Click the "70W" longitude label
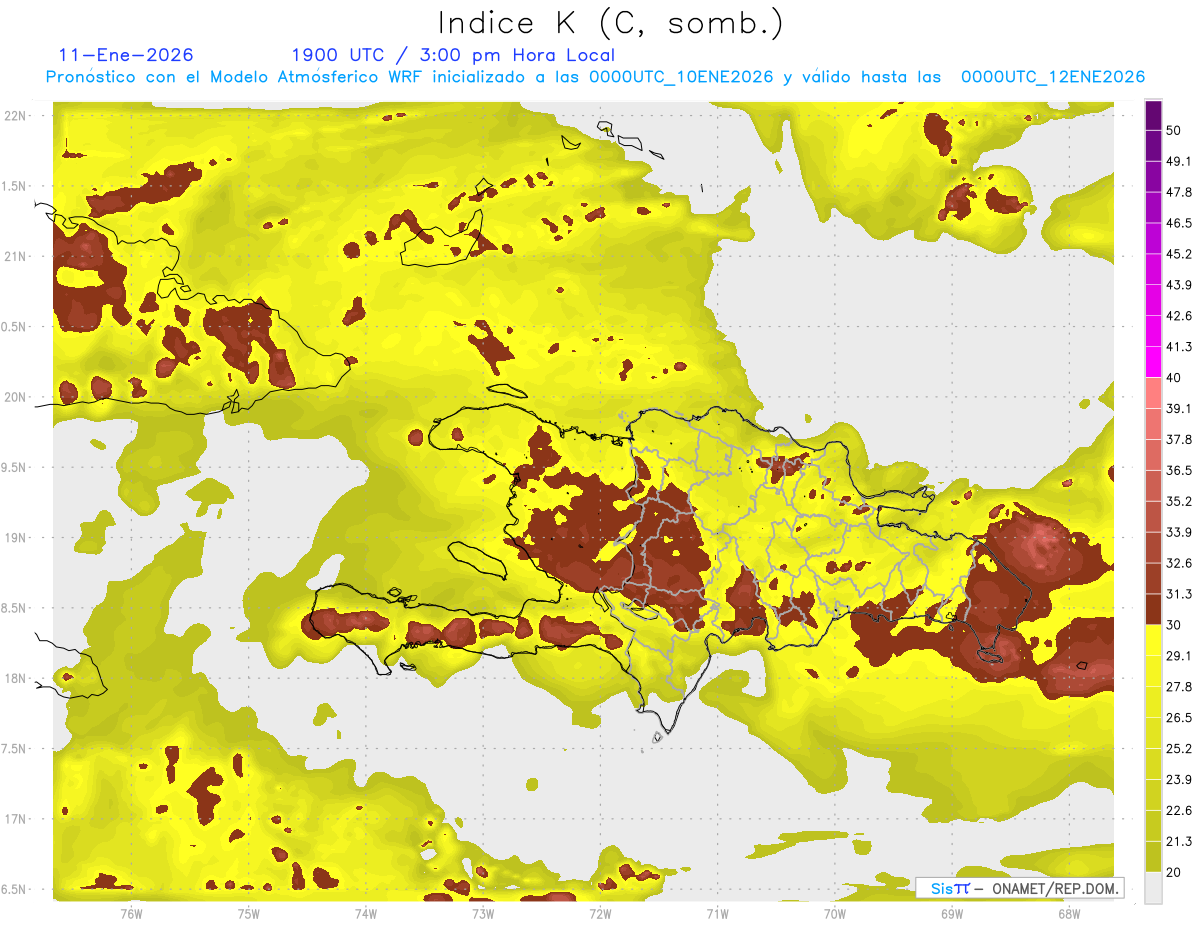The height and width of the screenshot is (927, 1200). tap(834, 914)
